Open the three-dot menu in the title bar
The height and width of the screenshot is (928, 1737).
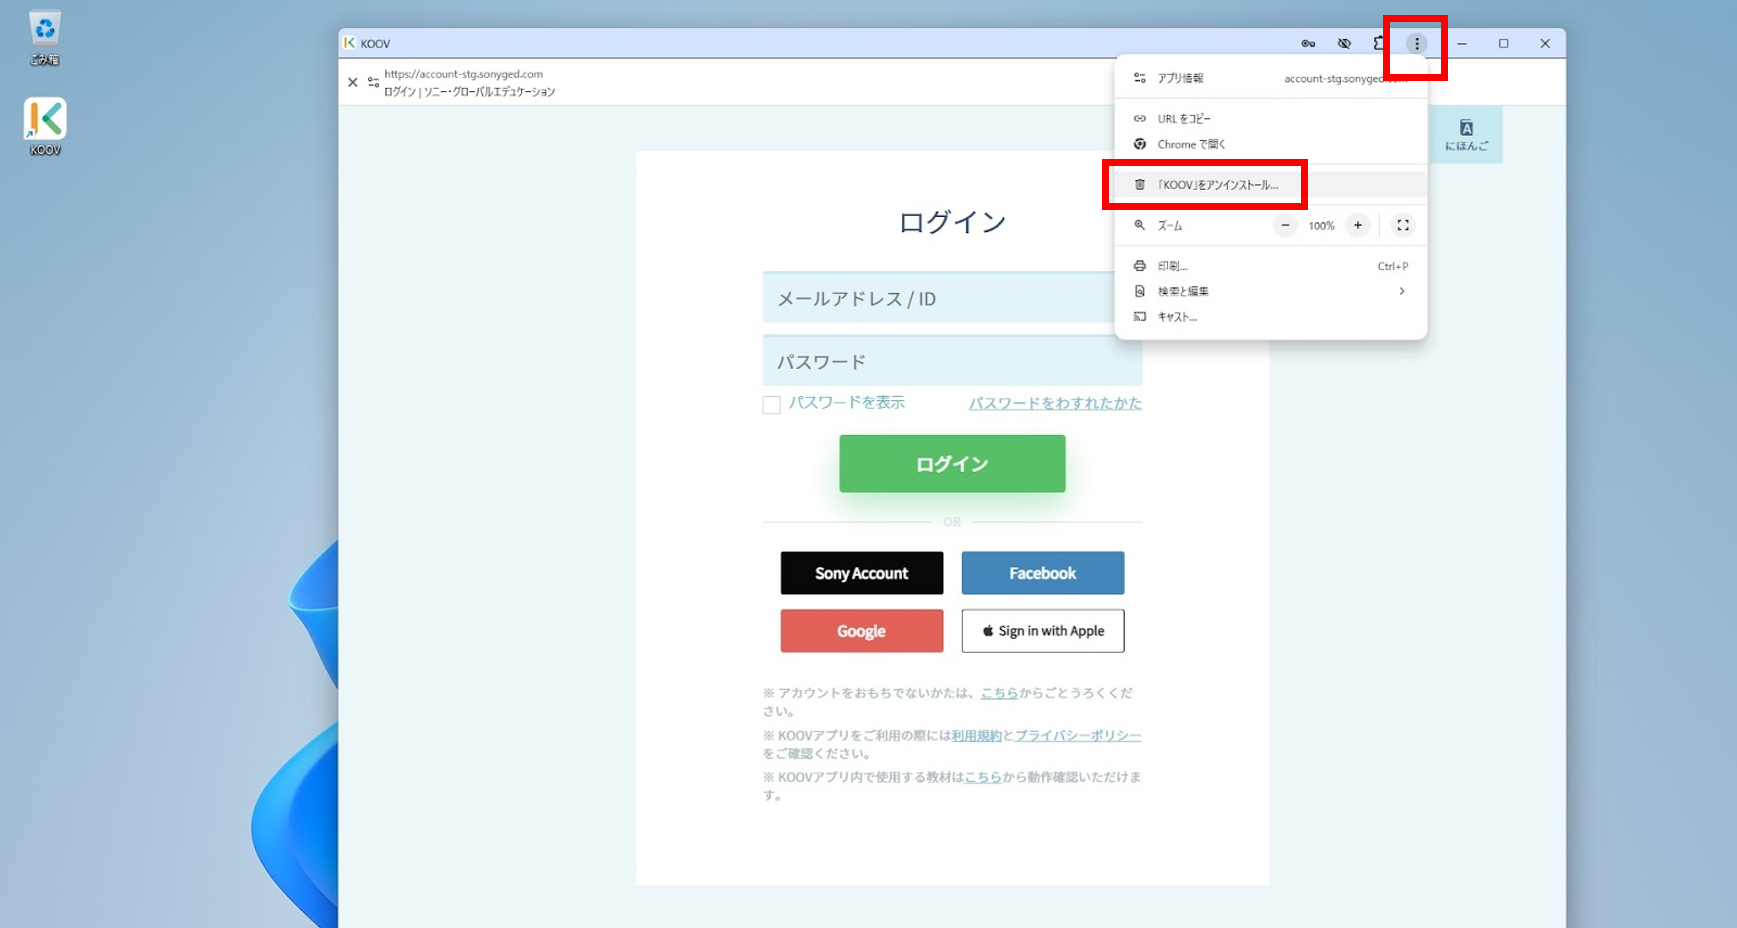tap(1416, 43)
